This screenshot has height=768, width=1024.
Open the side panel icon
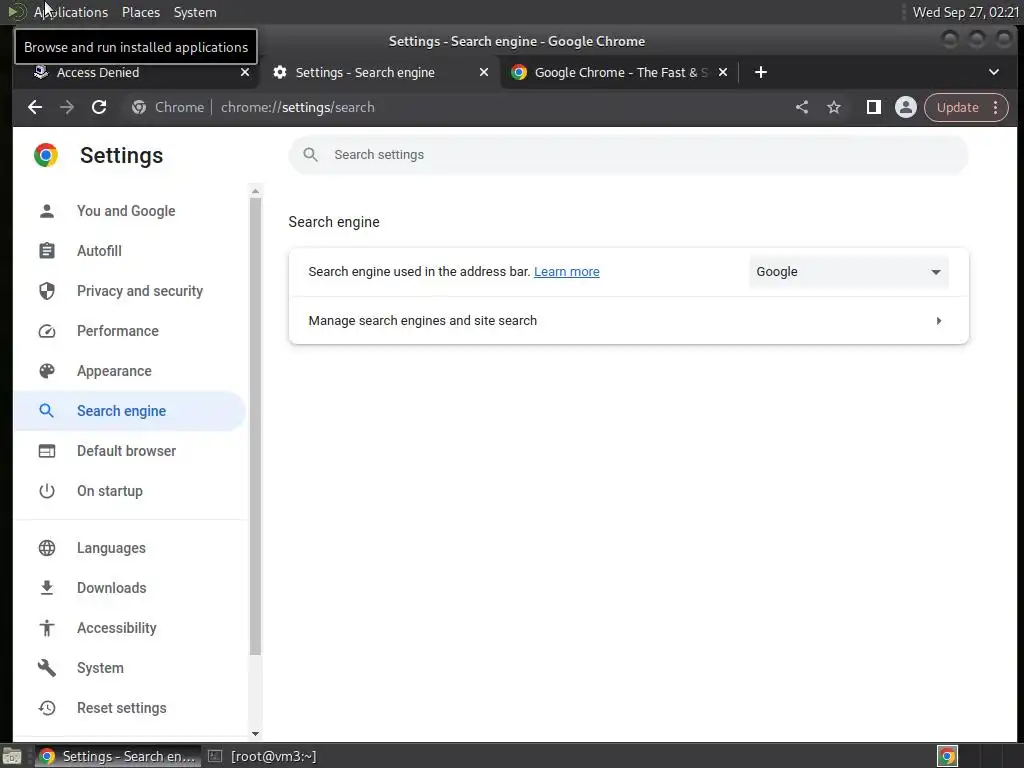coord(873,108)
